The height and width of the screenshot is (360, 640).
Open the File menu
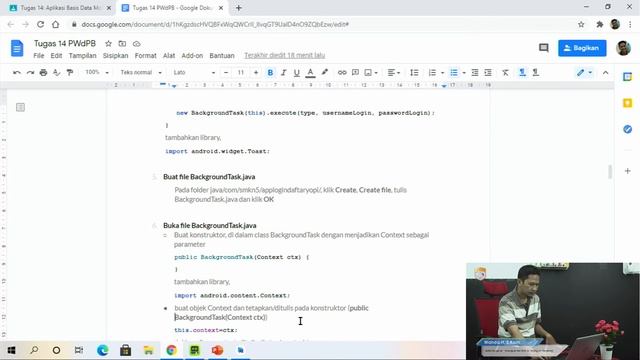point(39,56)
